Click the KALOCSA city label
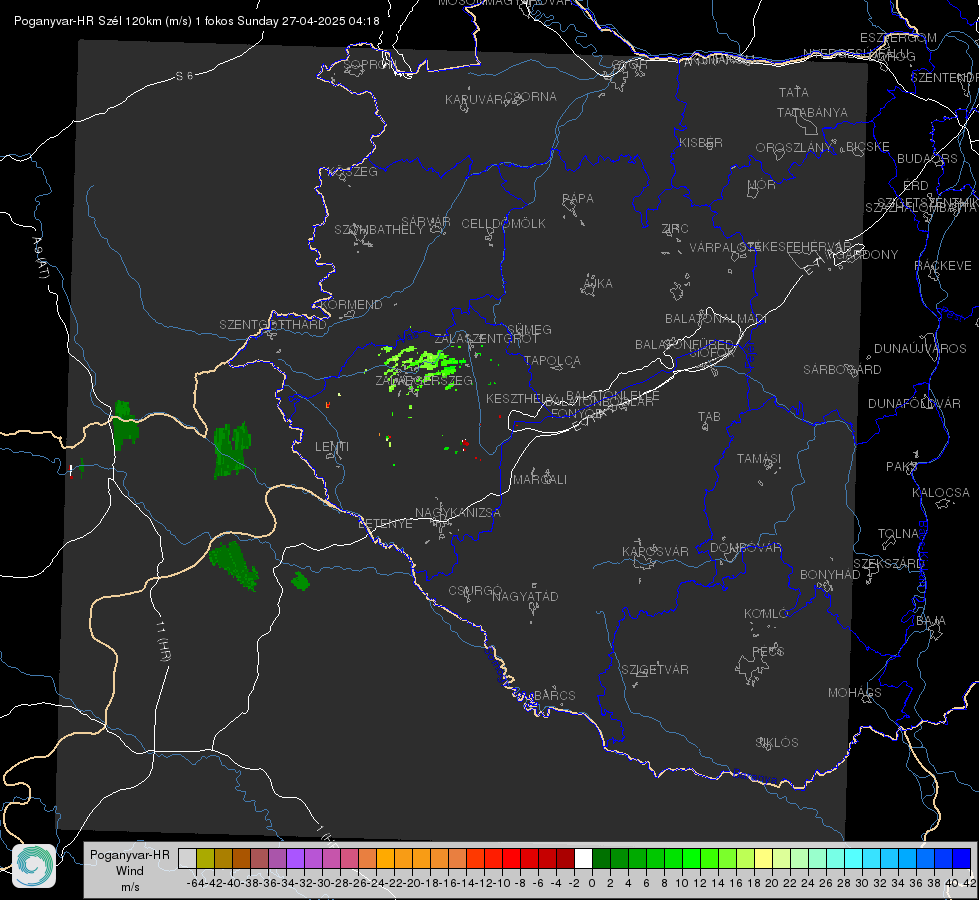979x900 pixels. pos(940,492)
